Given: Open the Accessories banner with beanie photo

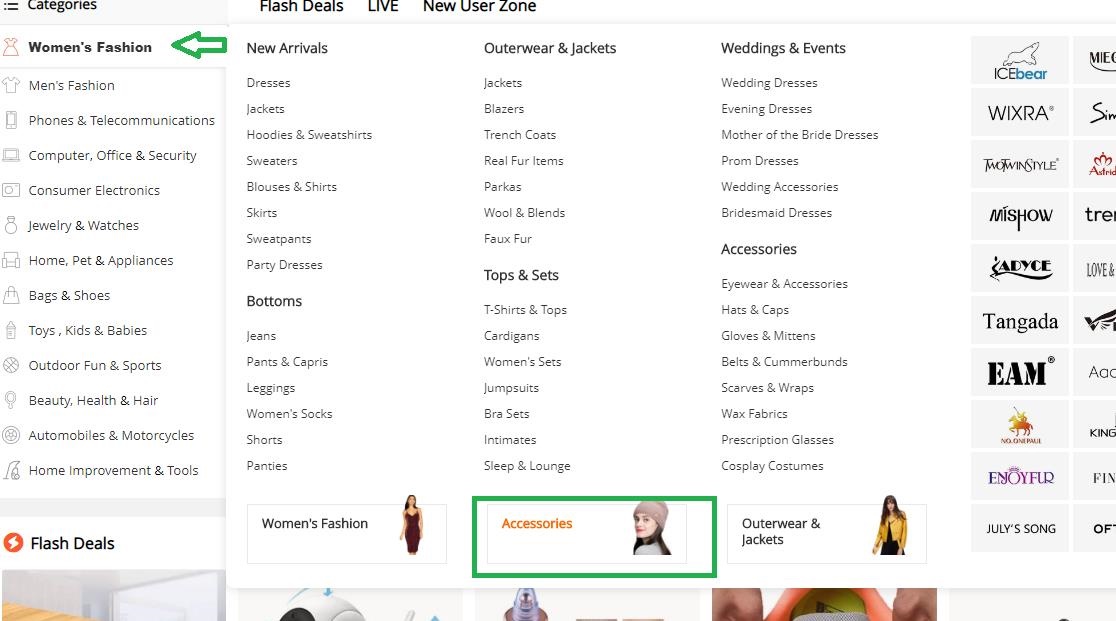Looking at the screenshot, I should (x=586, y=534).
